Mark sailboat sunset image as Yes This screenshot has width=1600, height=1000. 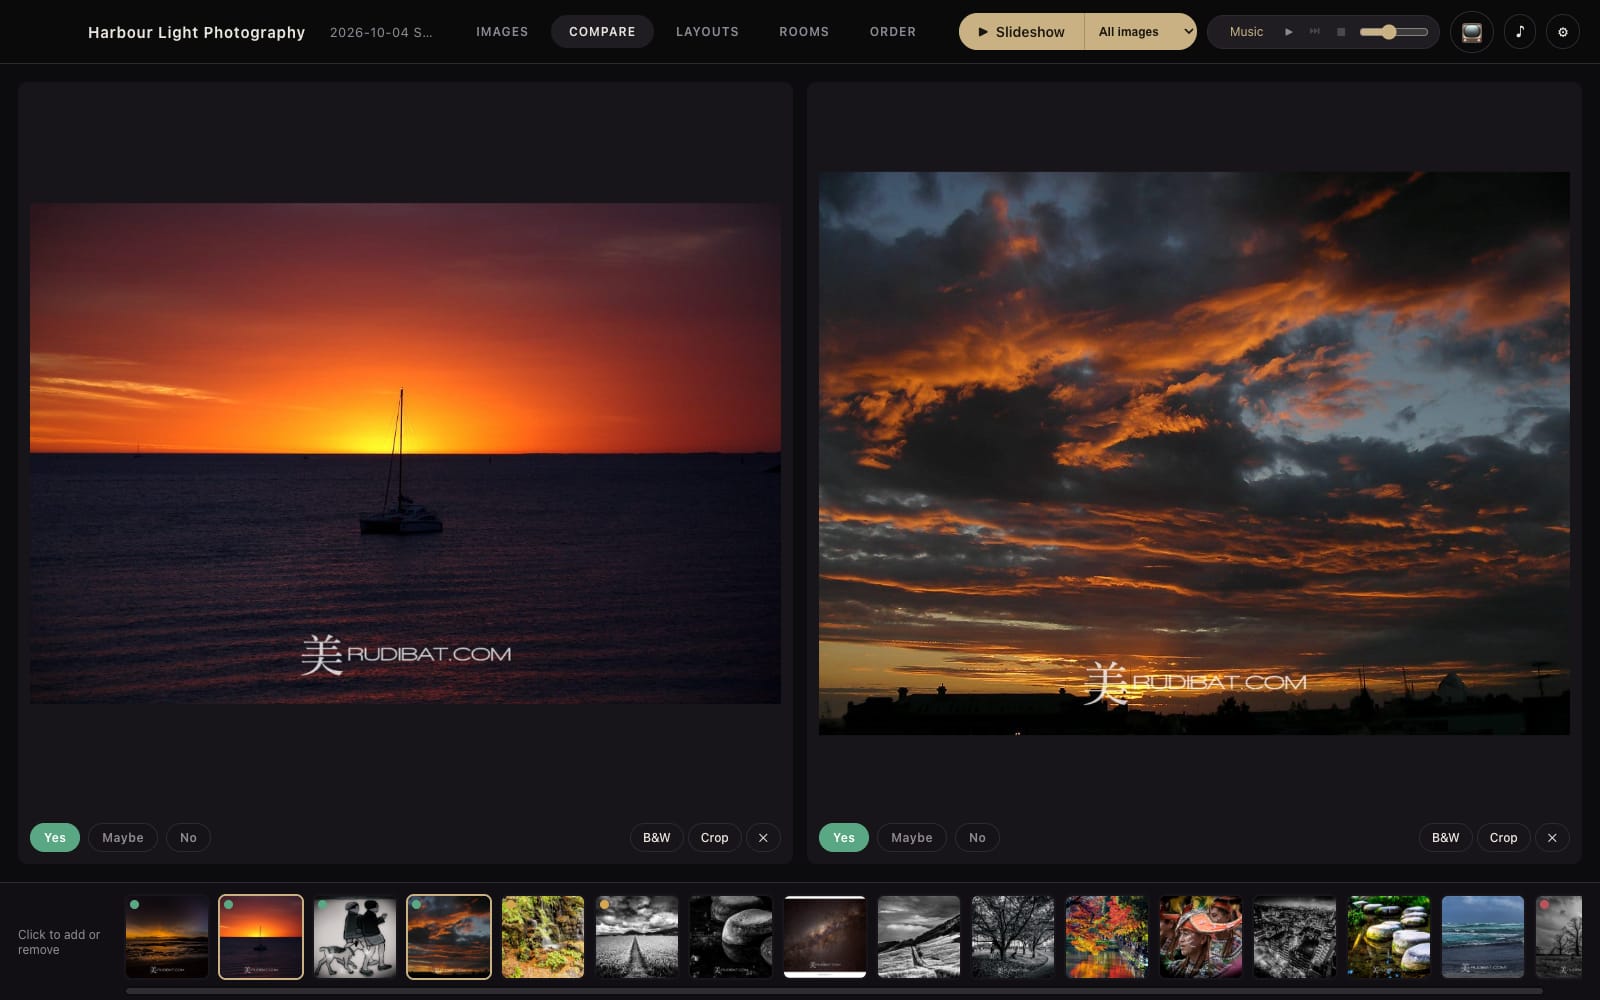[55, 838]
